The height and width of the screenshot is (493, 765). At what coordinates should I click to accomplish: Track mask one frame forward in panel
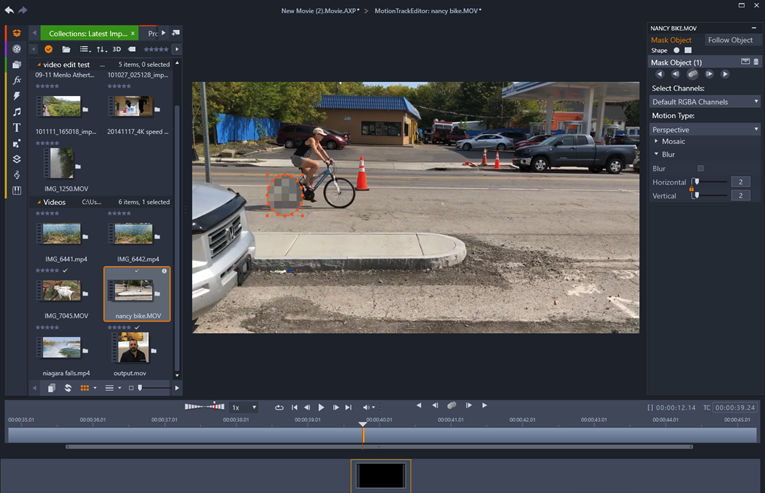click(x=709, y=74)
